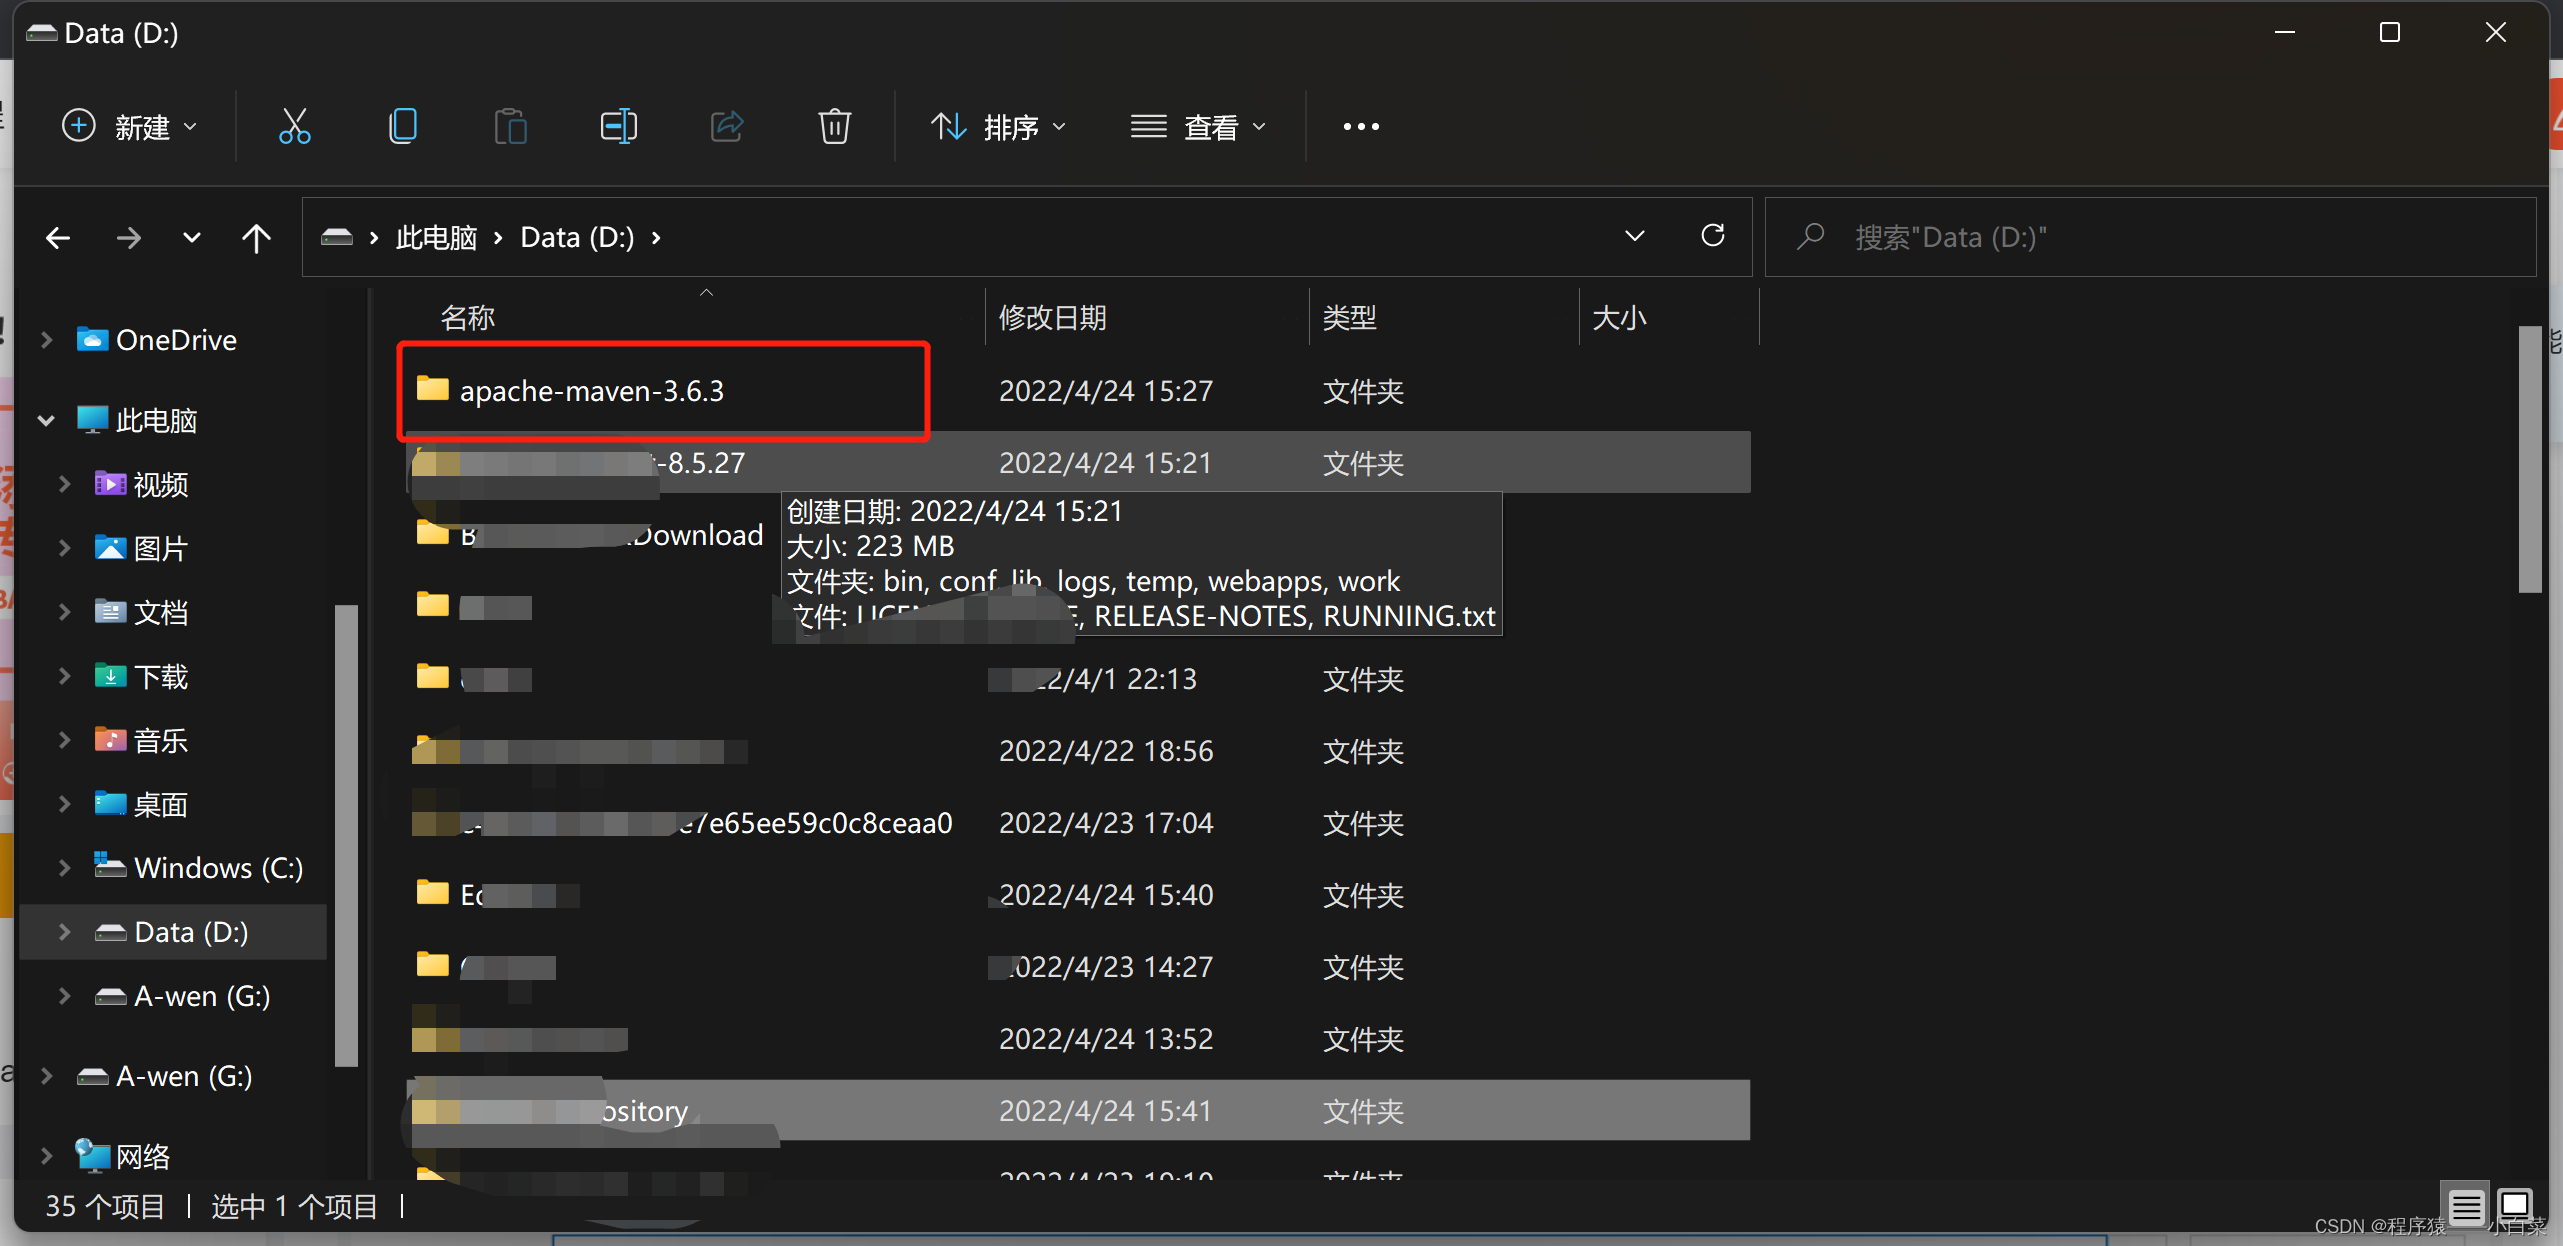Switch to details view in status bar
The height and width of the screenshot is (1246, 2563).
[x=2466, y=1207]
